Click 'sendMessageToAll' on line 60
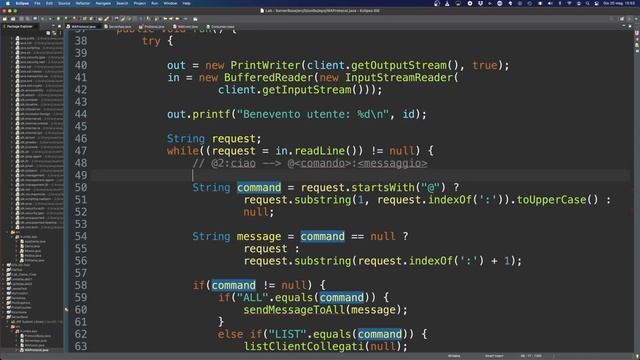This screenshot has width=640, height=360. pyautogui.click(x=294, y=310)
